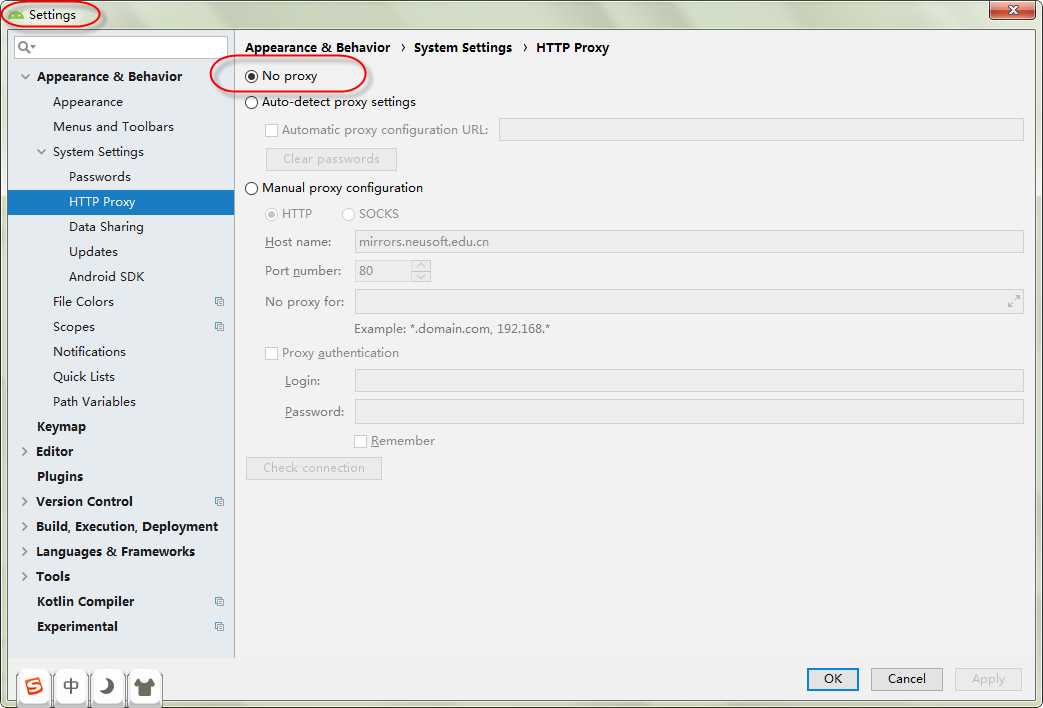Click the Sogou S input method icon
1043x708 pixels.
[x=35, y=686]
